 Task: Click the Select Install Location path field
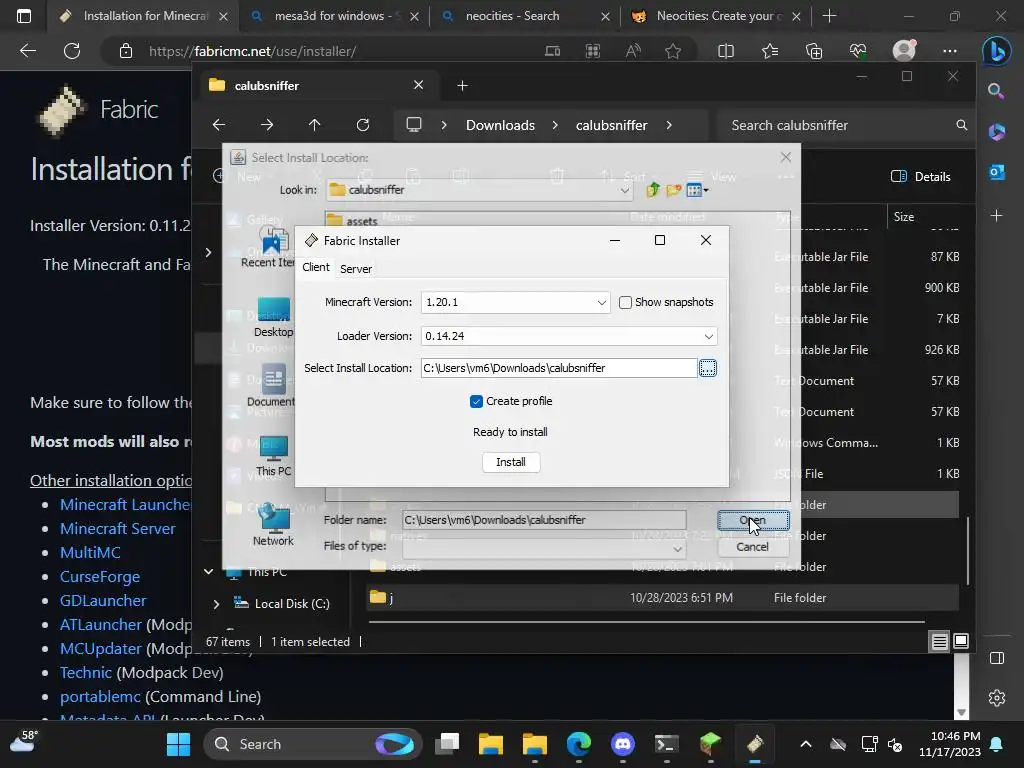(559, 368)
